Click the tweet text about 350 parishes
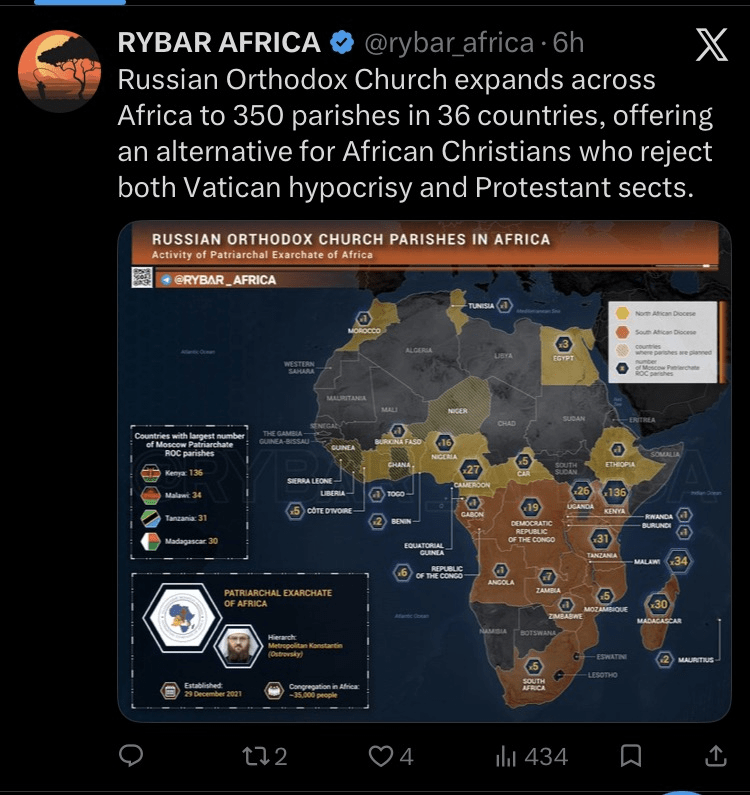750x795 pixels. click(415, 133)
